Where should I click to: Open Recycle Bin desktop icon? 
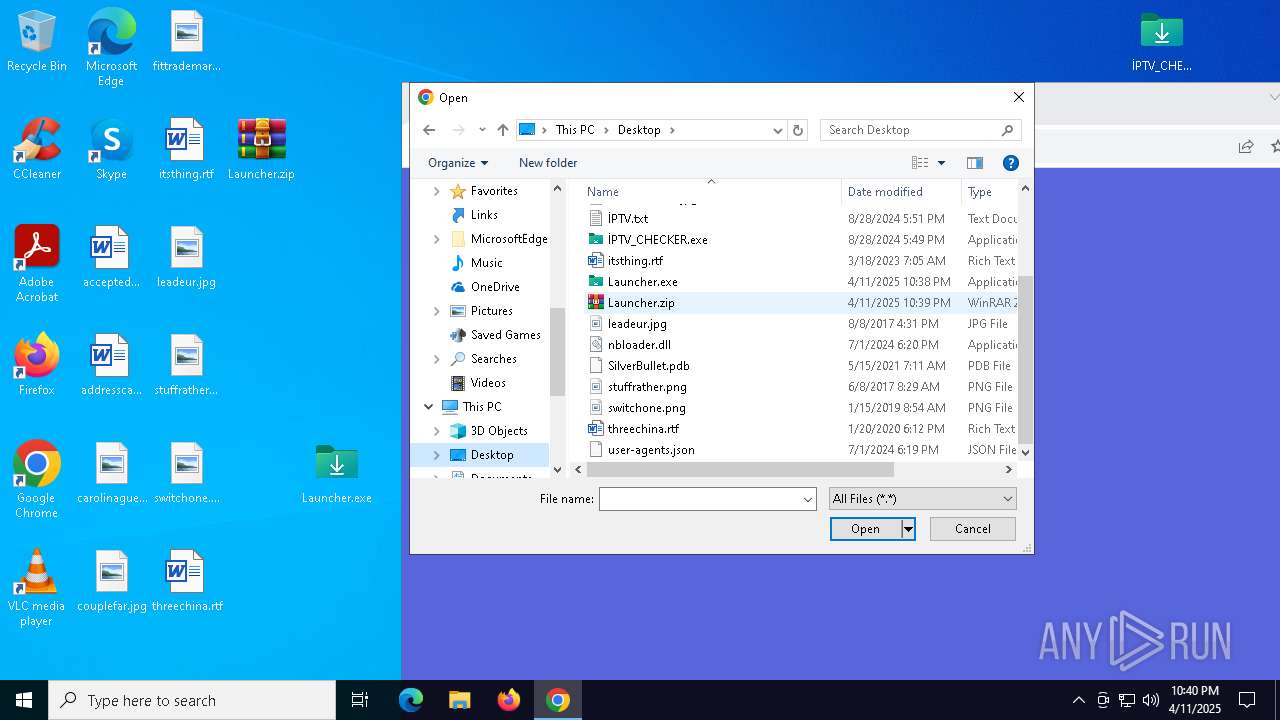click(36, 42)
